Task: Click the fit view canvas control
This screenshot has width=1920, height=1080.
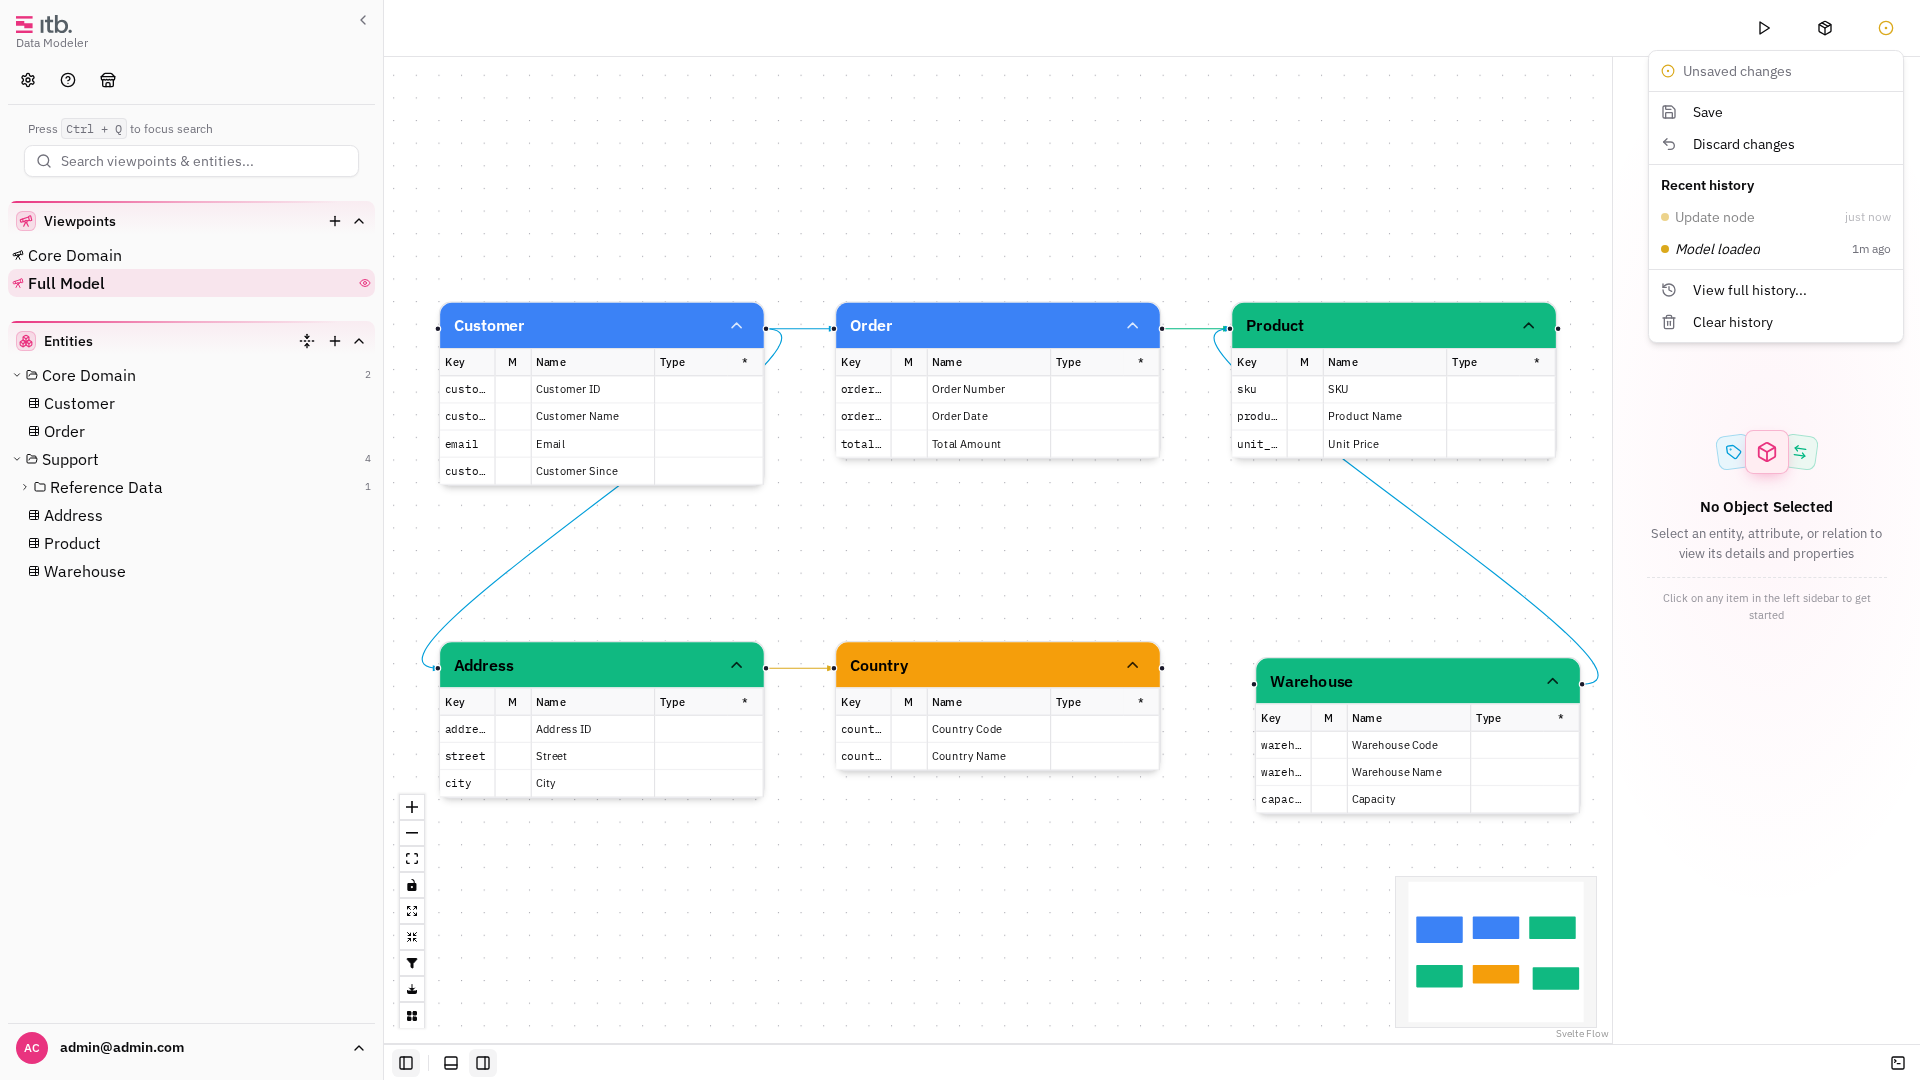Action: (412, 859)
